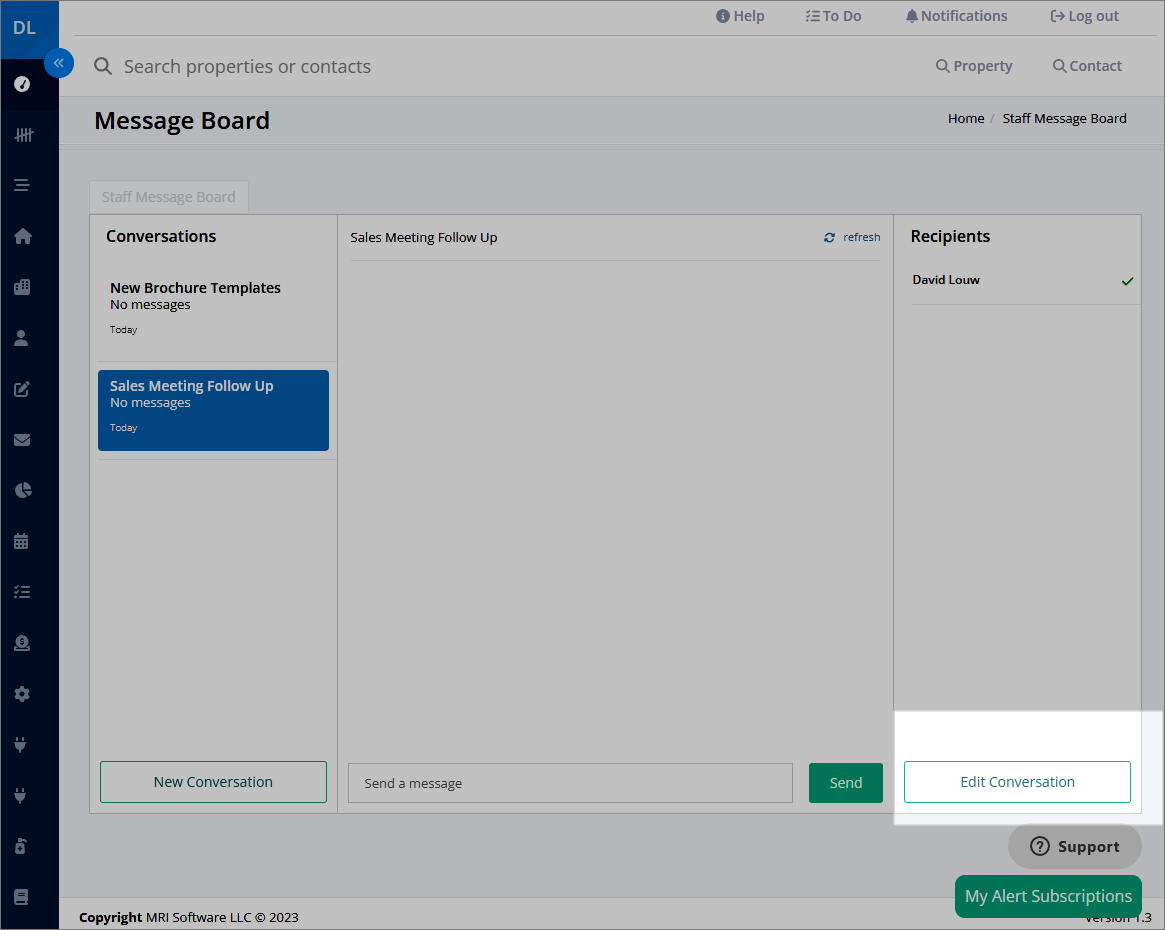Click the refresh arrows icon
Image resolution: width=1165 pixels, height=930 pixels.
coord(829,238)
